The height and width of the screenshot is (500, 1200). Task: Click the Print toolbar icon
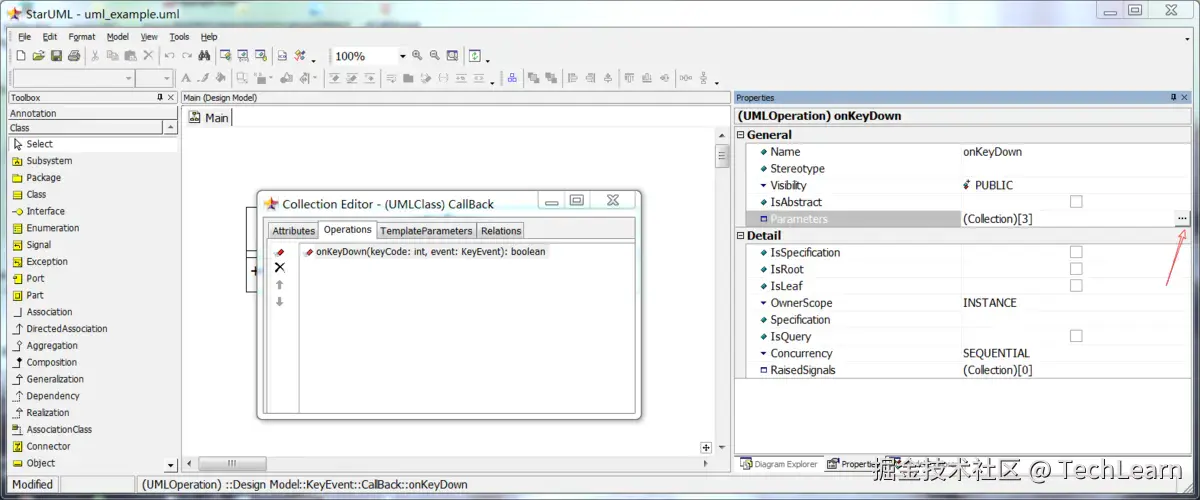(73, 56)
